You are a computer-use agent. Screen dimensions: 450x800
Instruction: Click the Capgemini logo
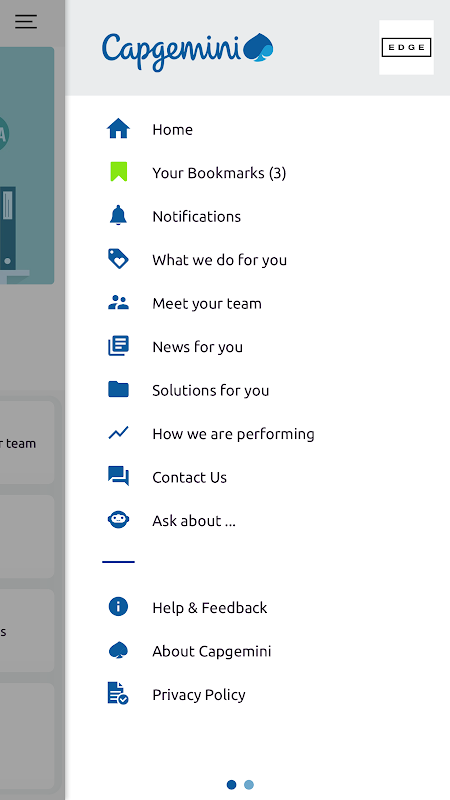click(x=187, y=52)
